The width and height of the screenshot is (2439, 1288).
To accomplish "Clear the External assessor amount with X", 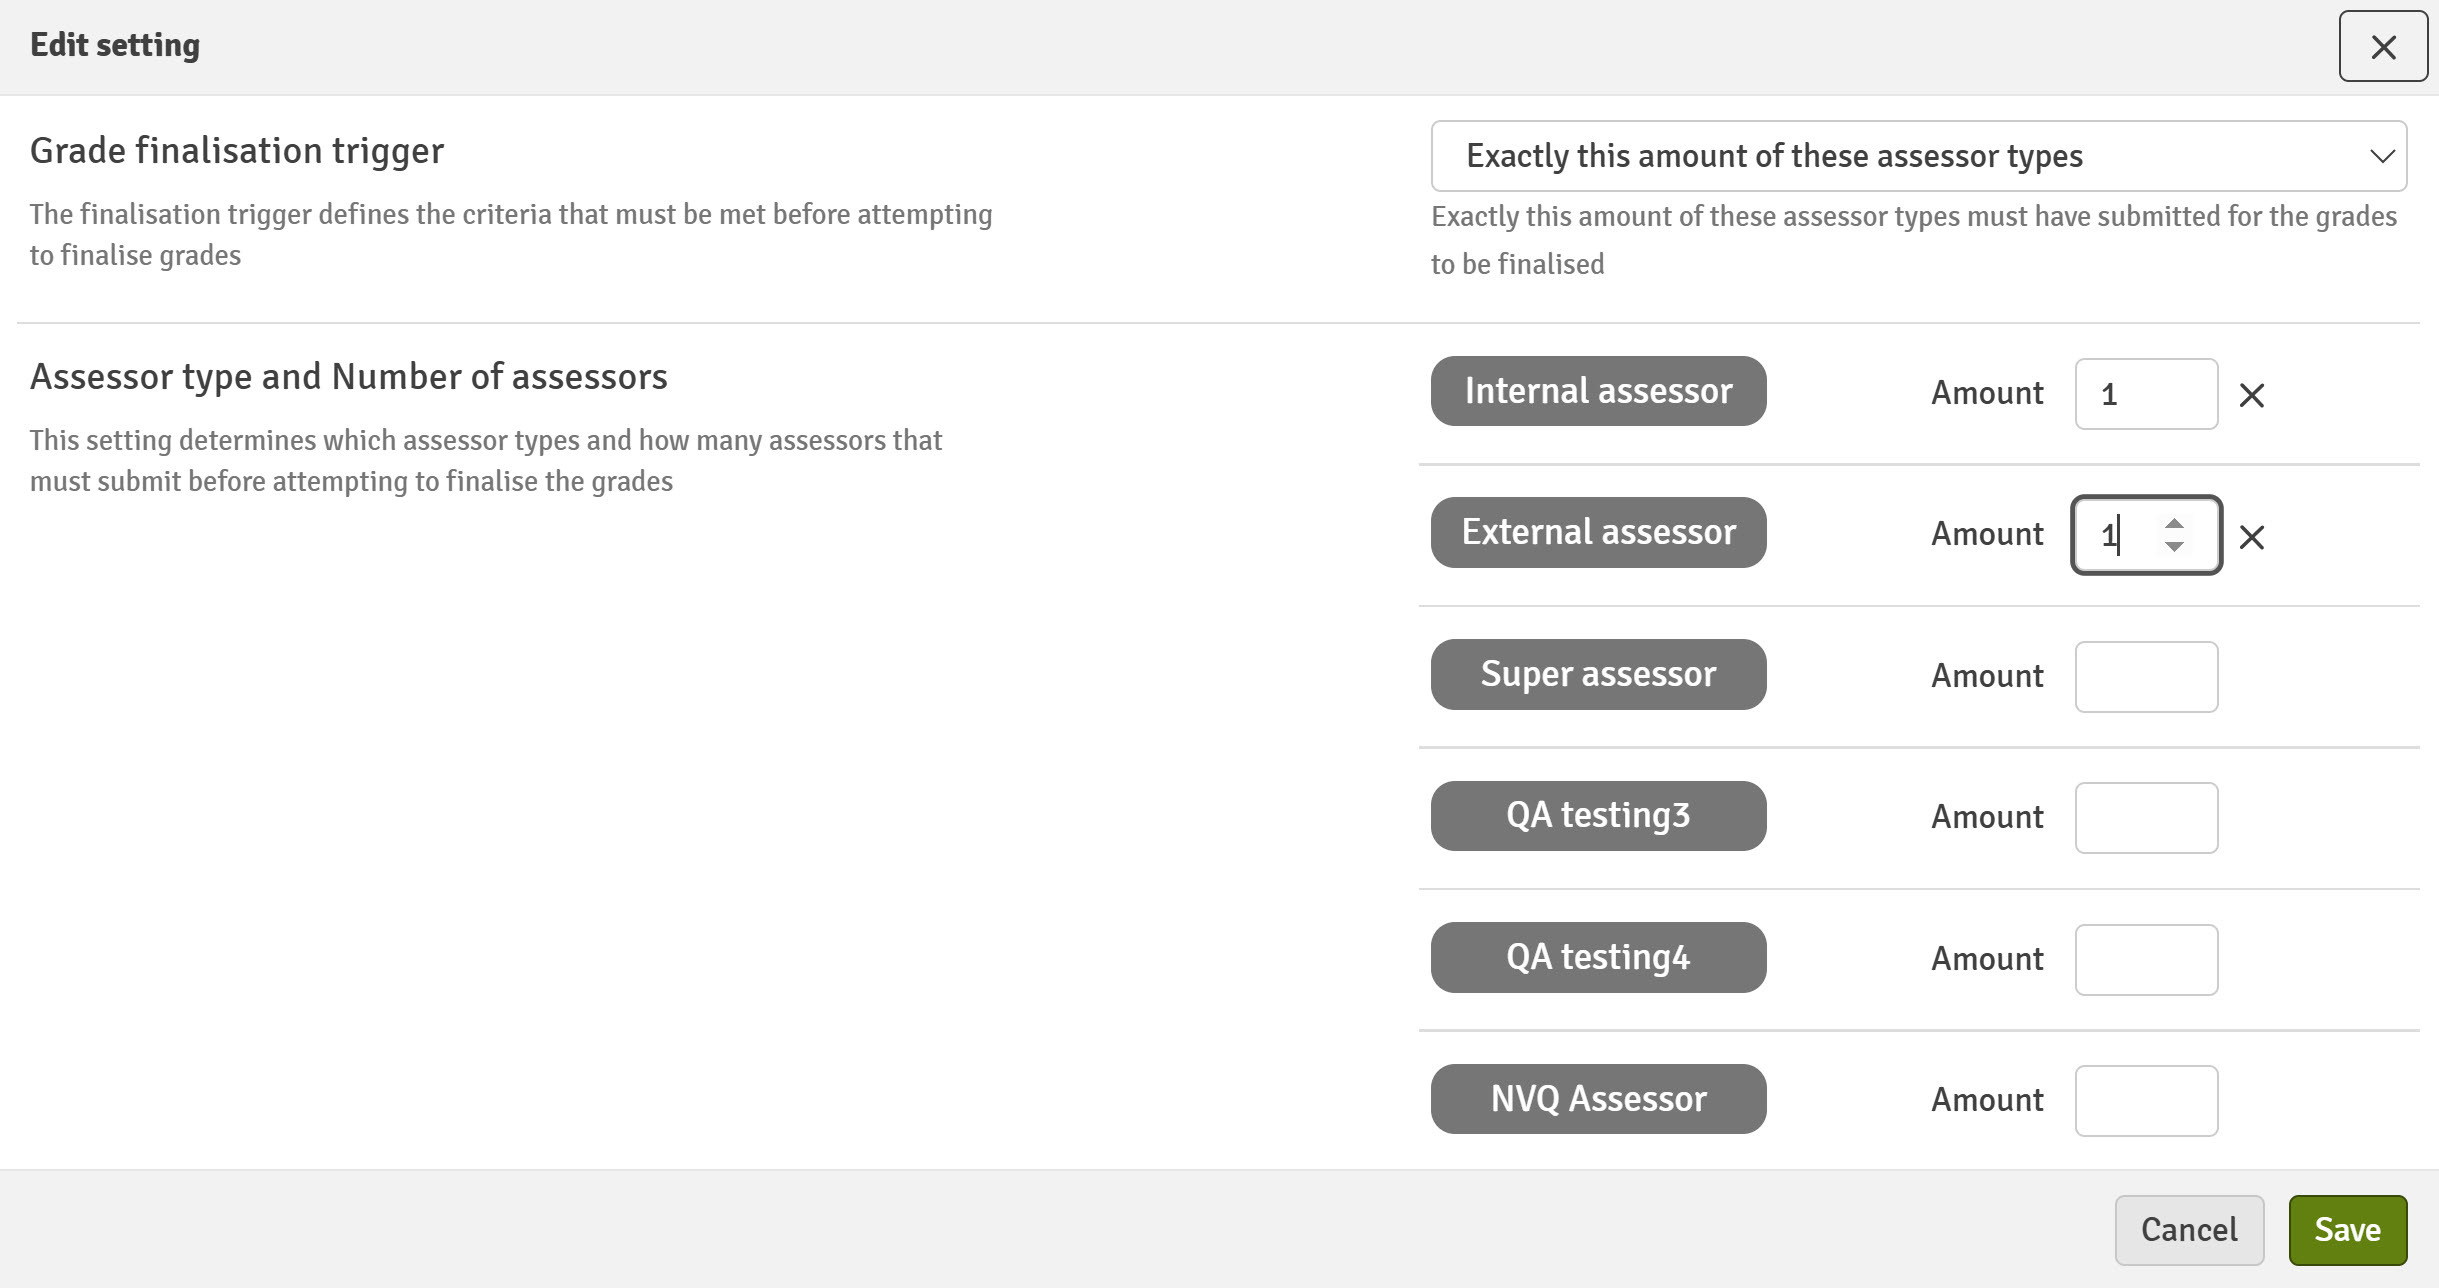I will (2251, 537).
